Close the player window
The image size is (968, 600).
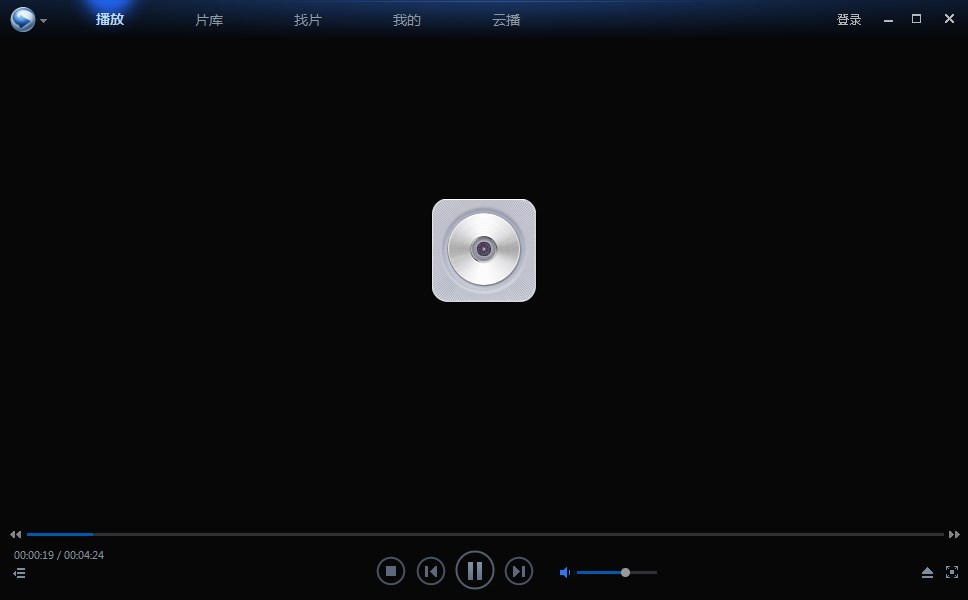tap(949, 19)
